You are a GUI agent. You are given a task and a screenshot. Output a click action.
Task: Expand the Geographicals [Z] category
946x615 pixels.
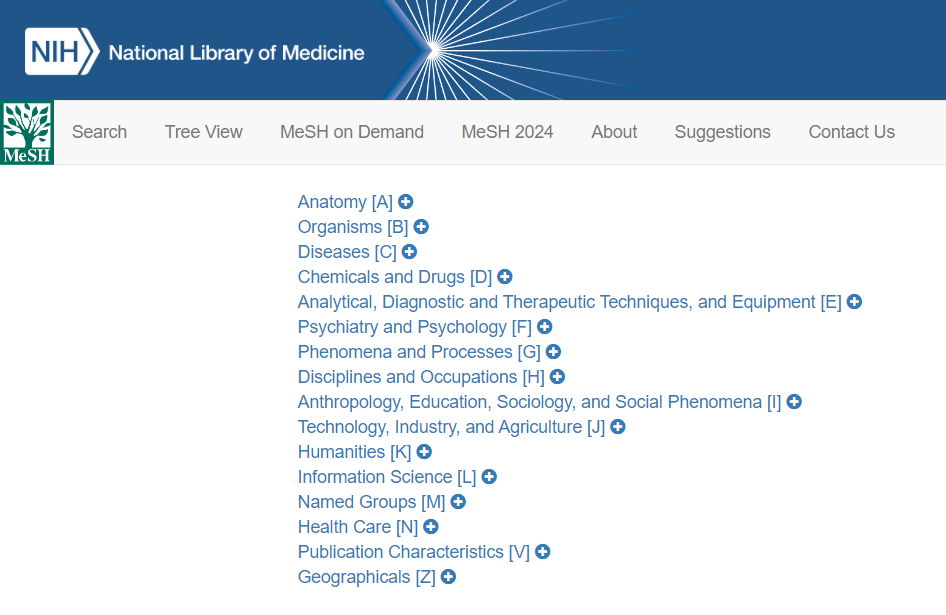(x=447, y=576)
